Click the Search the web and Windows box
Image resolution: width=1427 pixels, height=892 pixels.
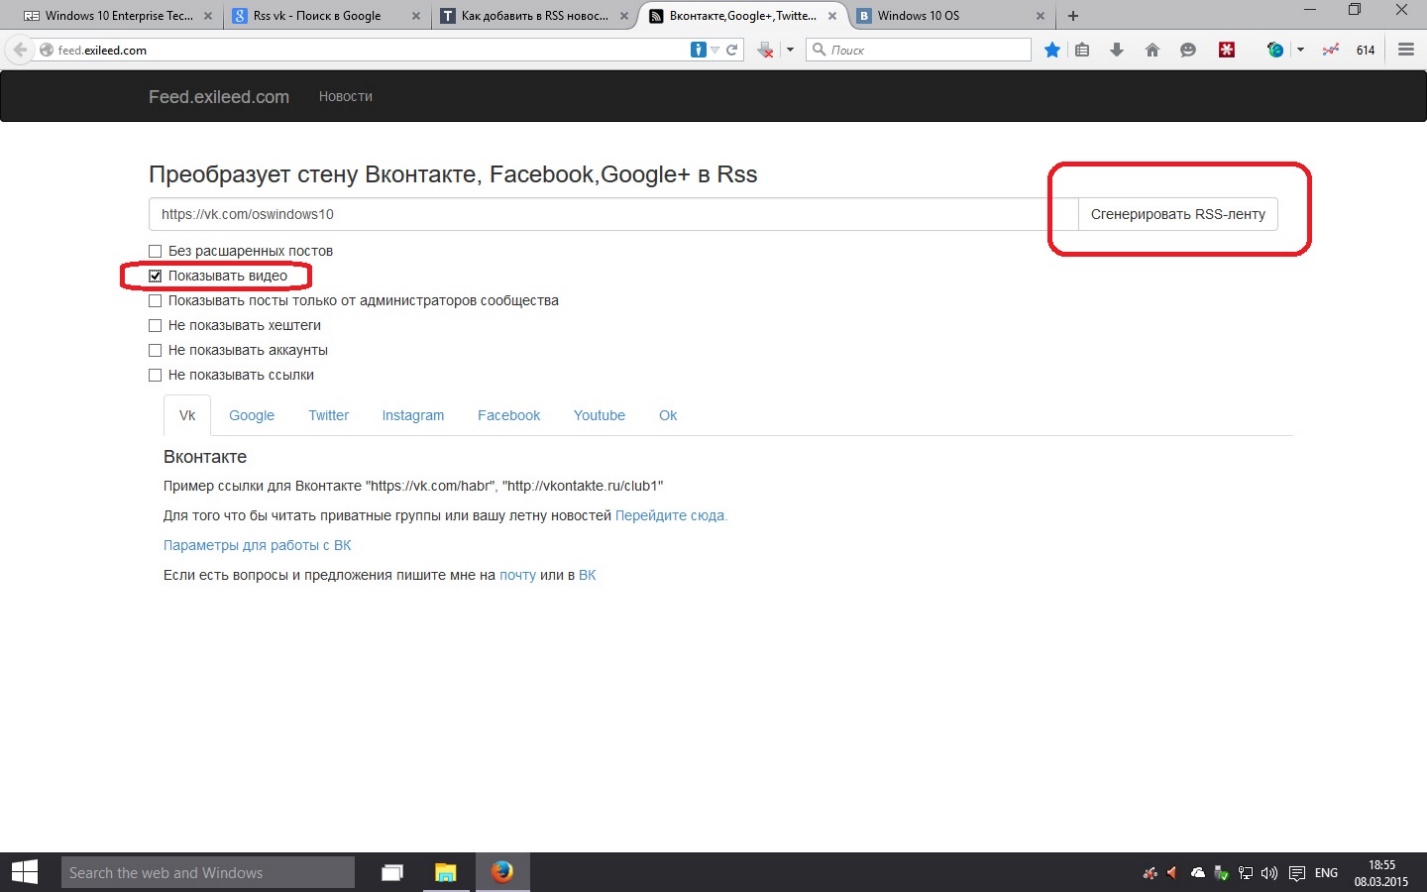pos(208,872)
